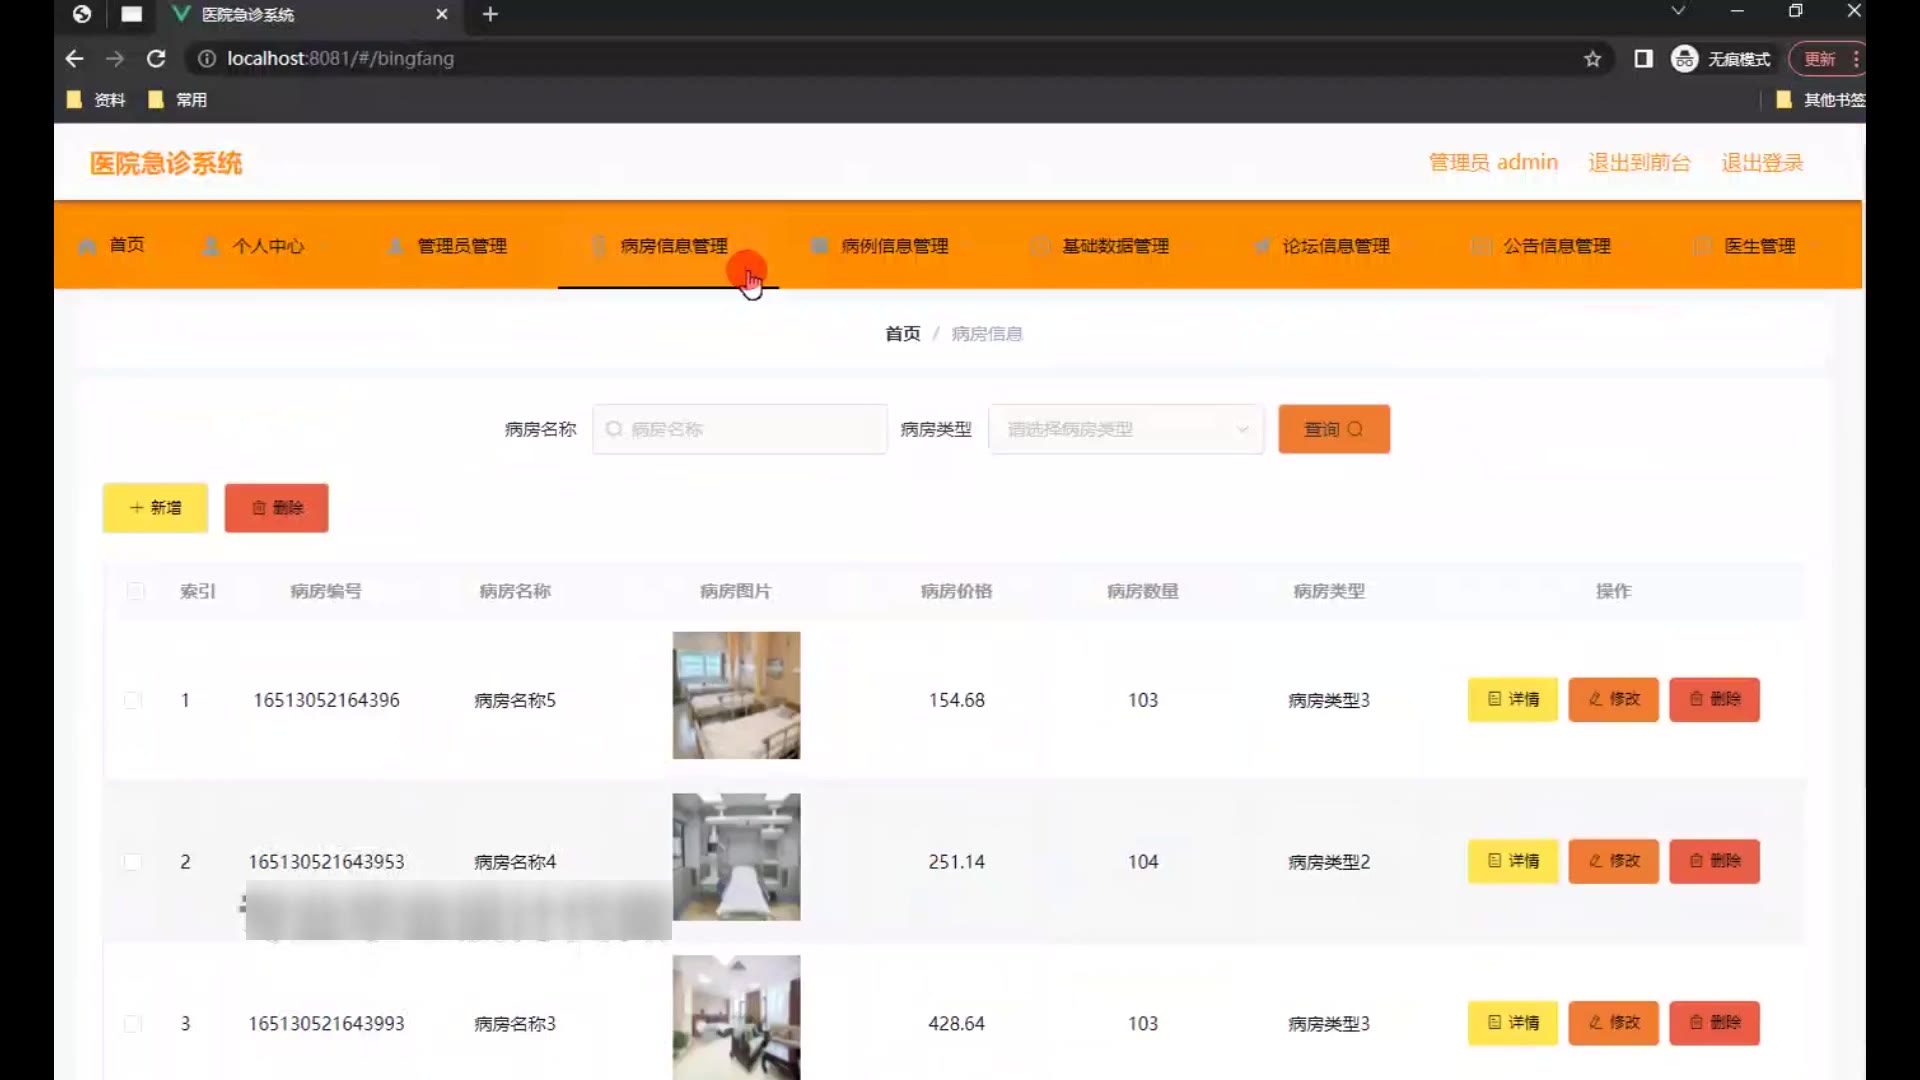Click the browser reload icon
Image resolution: width=1920 pixels, height=1080 pixels.
[156, 59]
